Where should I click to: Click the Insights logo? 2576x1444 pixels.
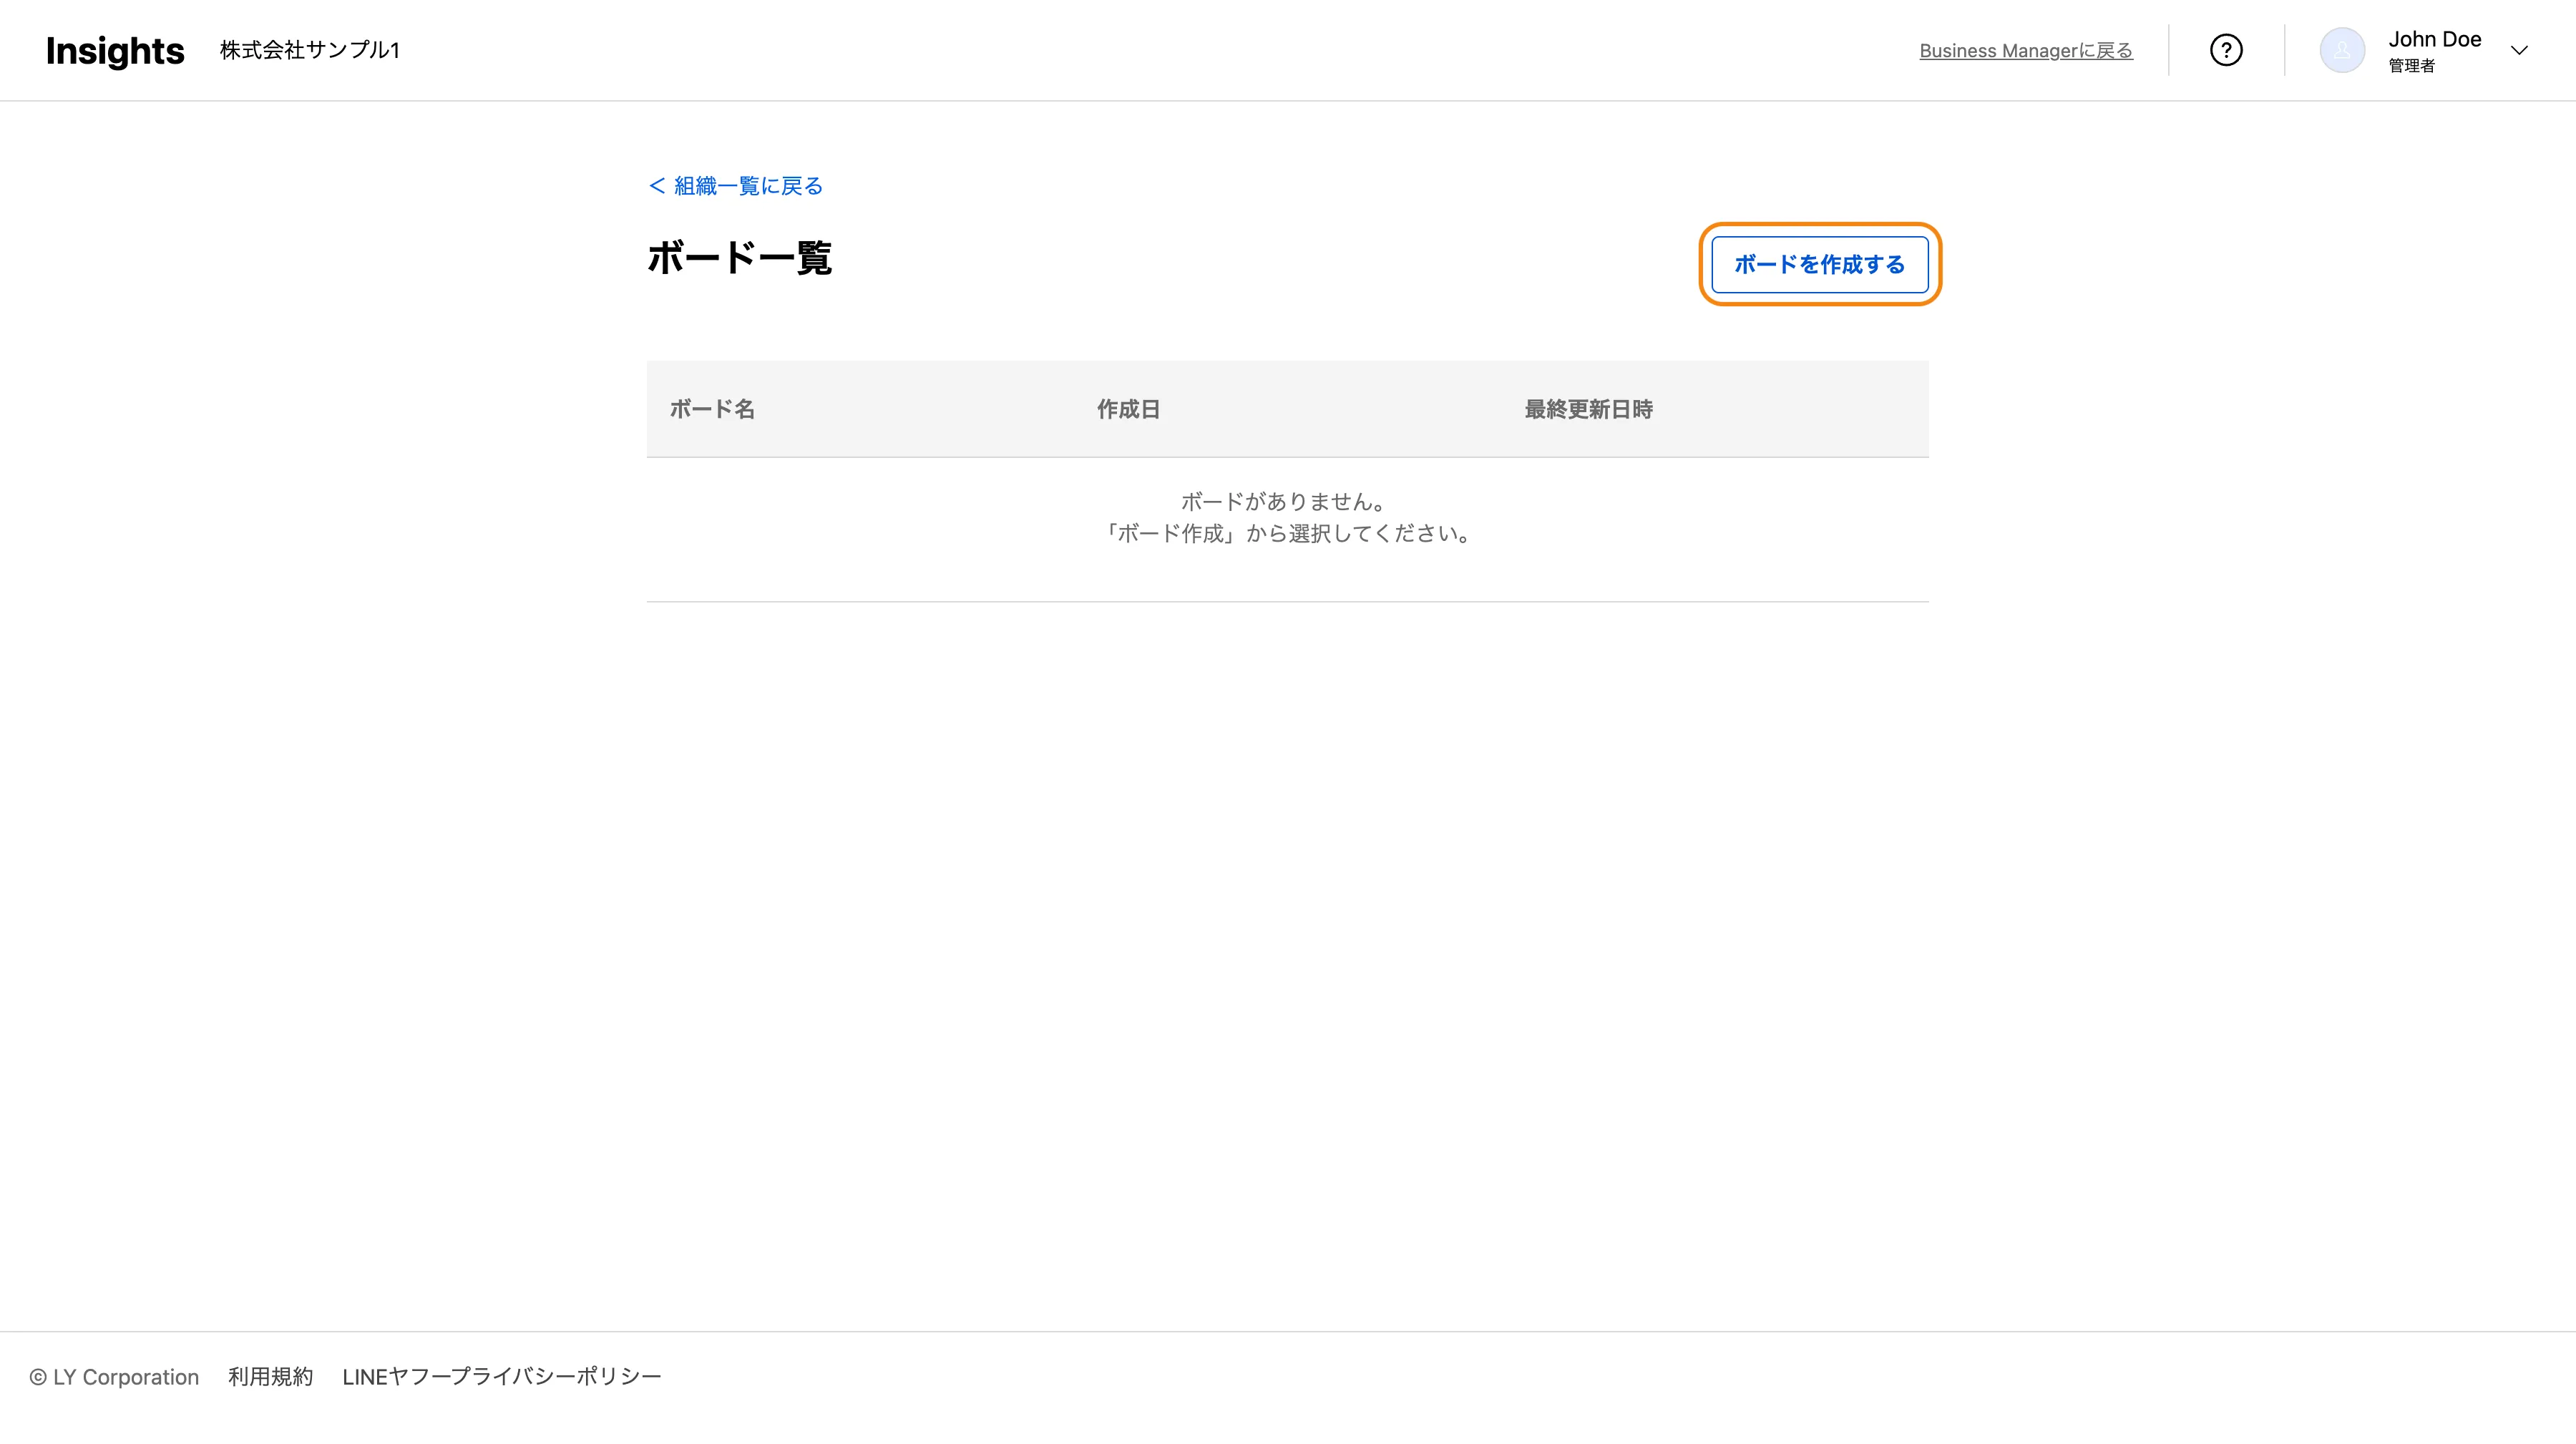pyautogui.click(x=115, y=50)
